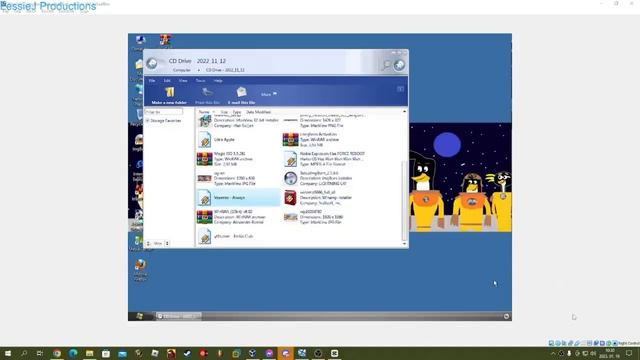Open File Explorer from the host taskbar
This screenshot has width=640, height=360.
89,353
